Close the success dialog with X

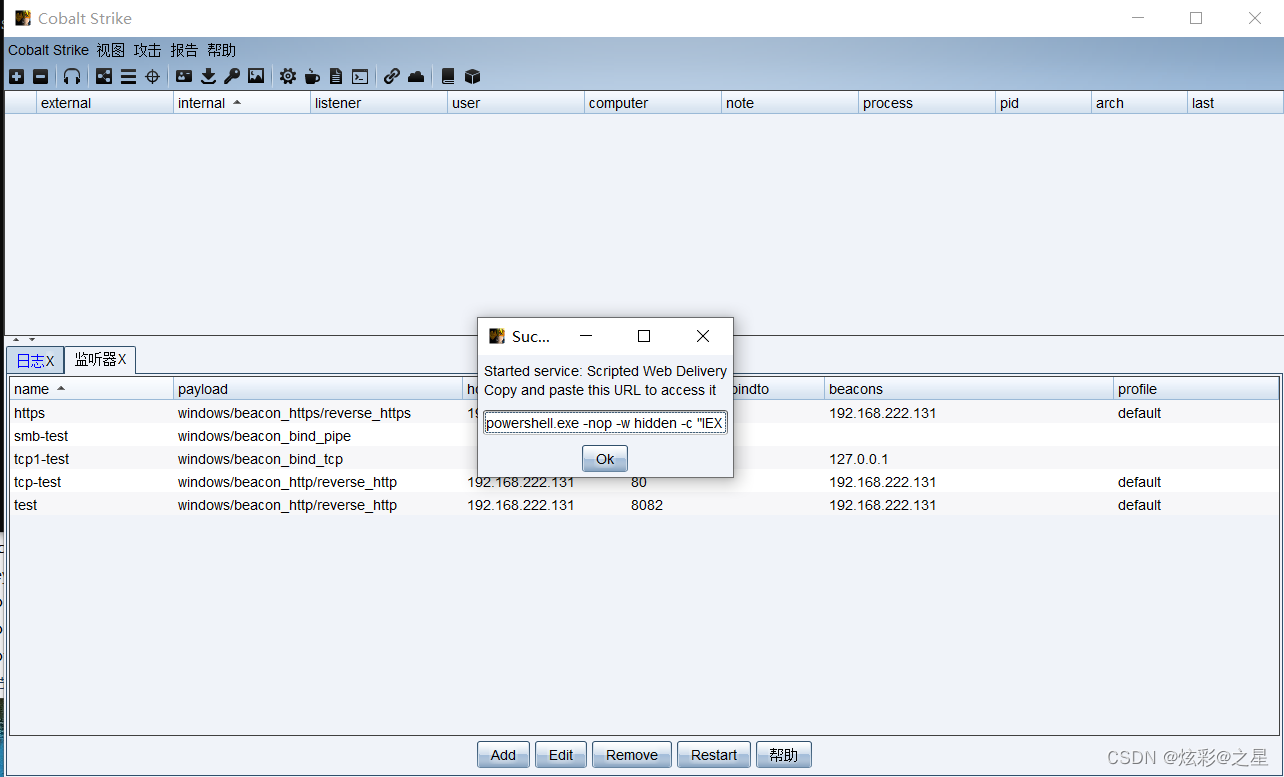(703, 336)
